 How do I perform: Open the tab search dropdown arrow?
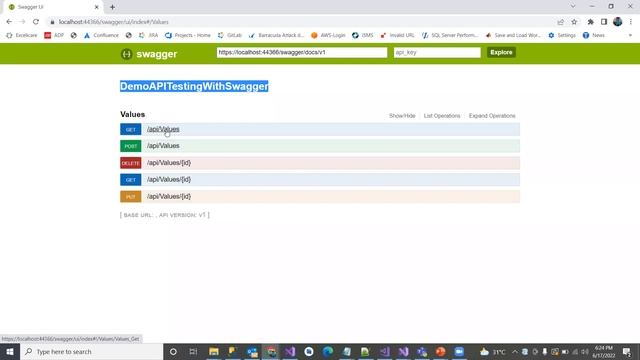573,7
